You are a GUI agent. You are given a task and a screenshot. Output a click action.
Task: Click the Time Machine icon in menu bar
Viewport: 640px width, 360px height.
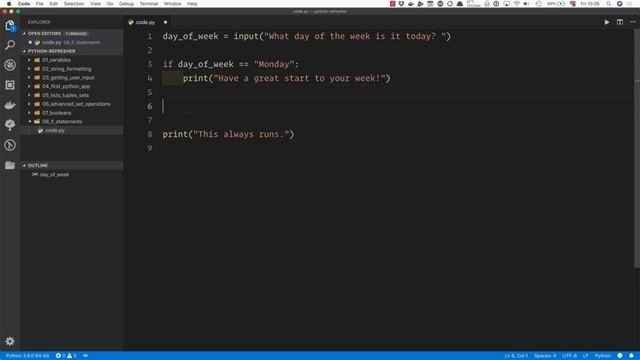(538, 4)
